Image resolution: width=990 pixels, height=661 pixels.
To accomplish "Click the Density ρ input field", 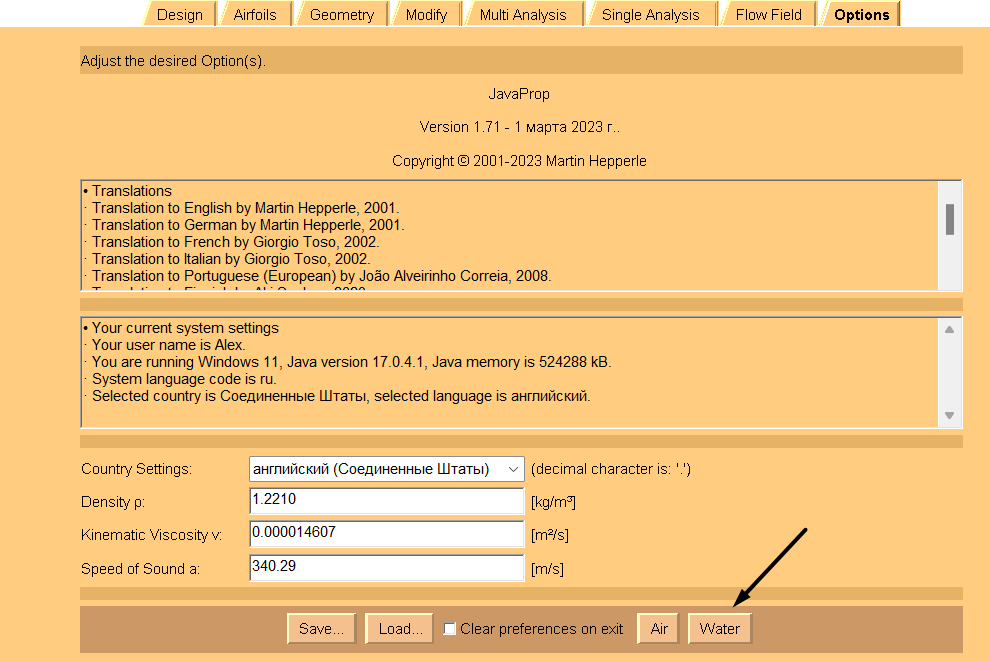I will tap(386, 501).
